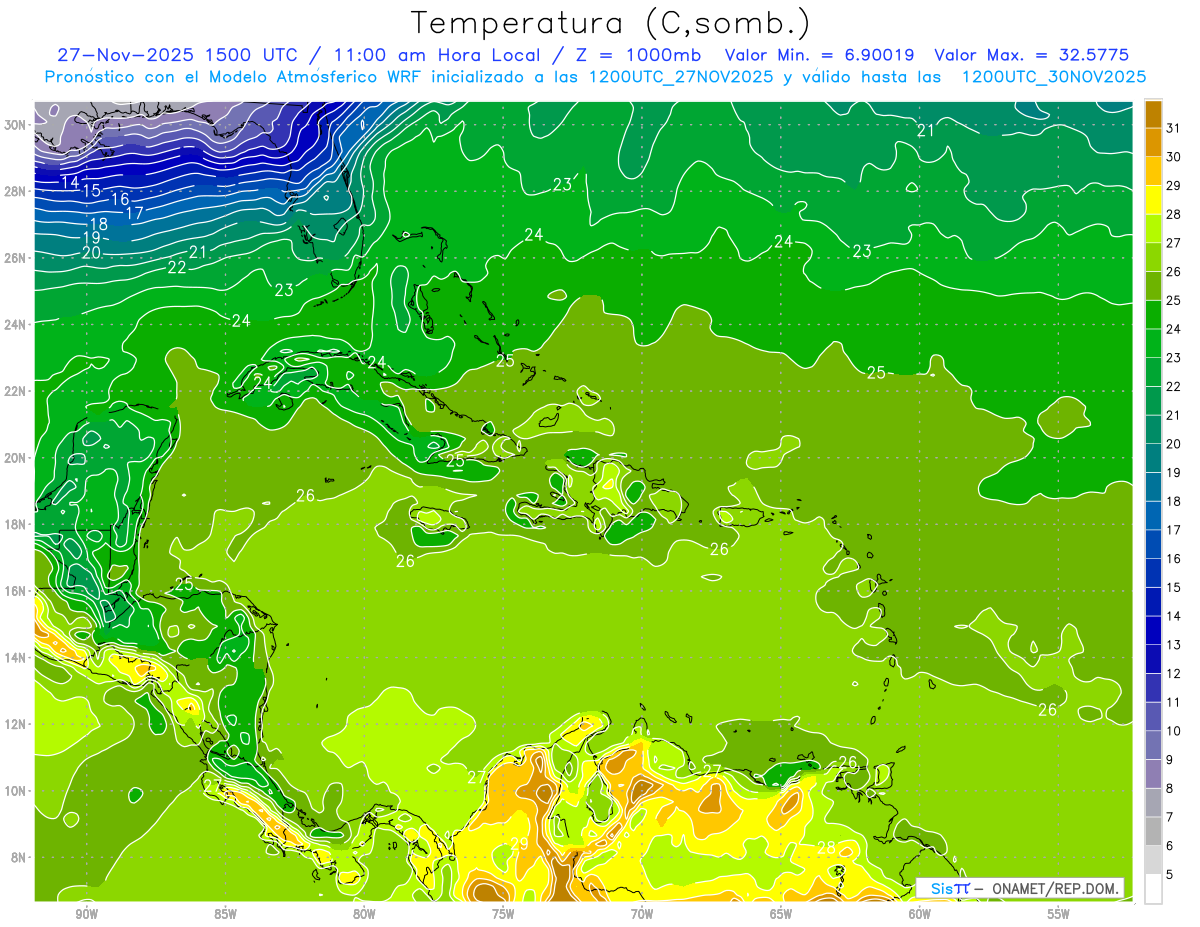
Task: Click the color bar label 20
Action: (1174, 444)
